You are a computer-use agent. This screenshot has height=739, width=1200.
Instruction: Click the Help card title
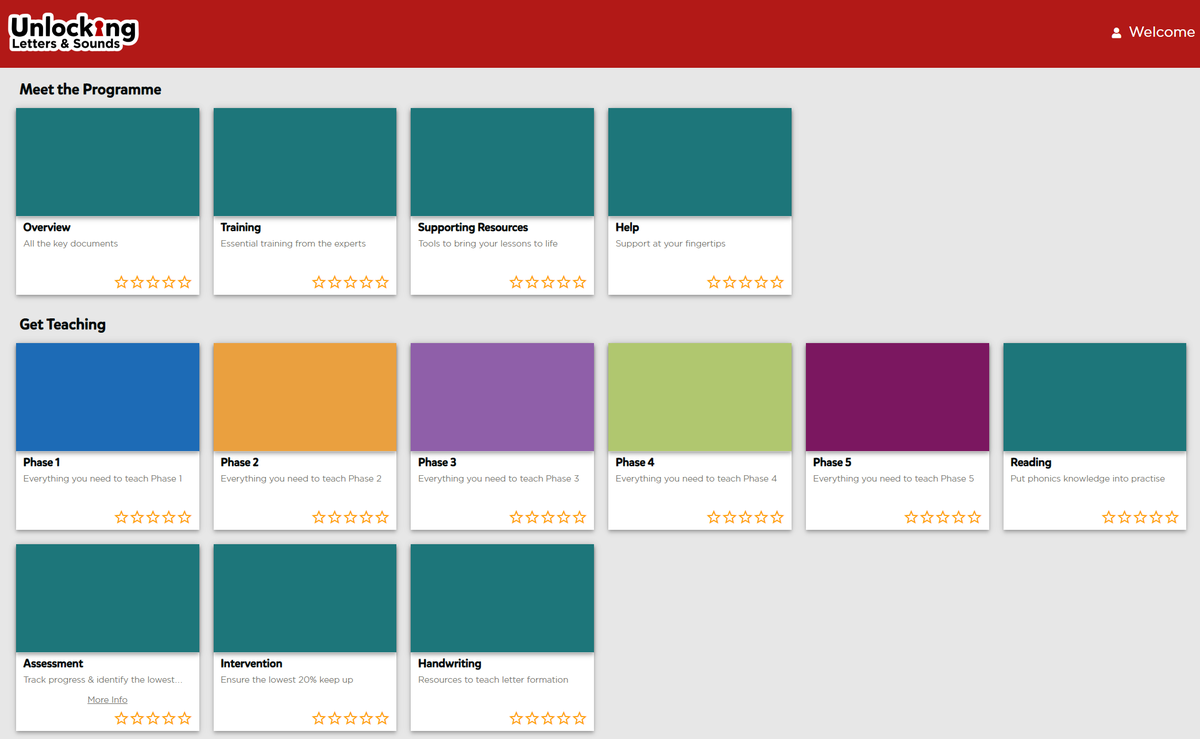point(627,228)
